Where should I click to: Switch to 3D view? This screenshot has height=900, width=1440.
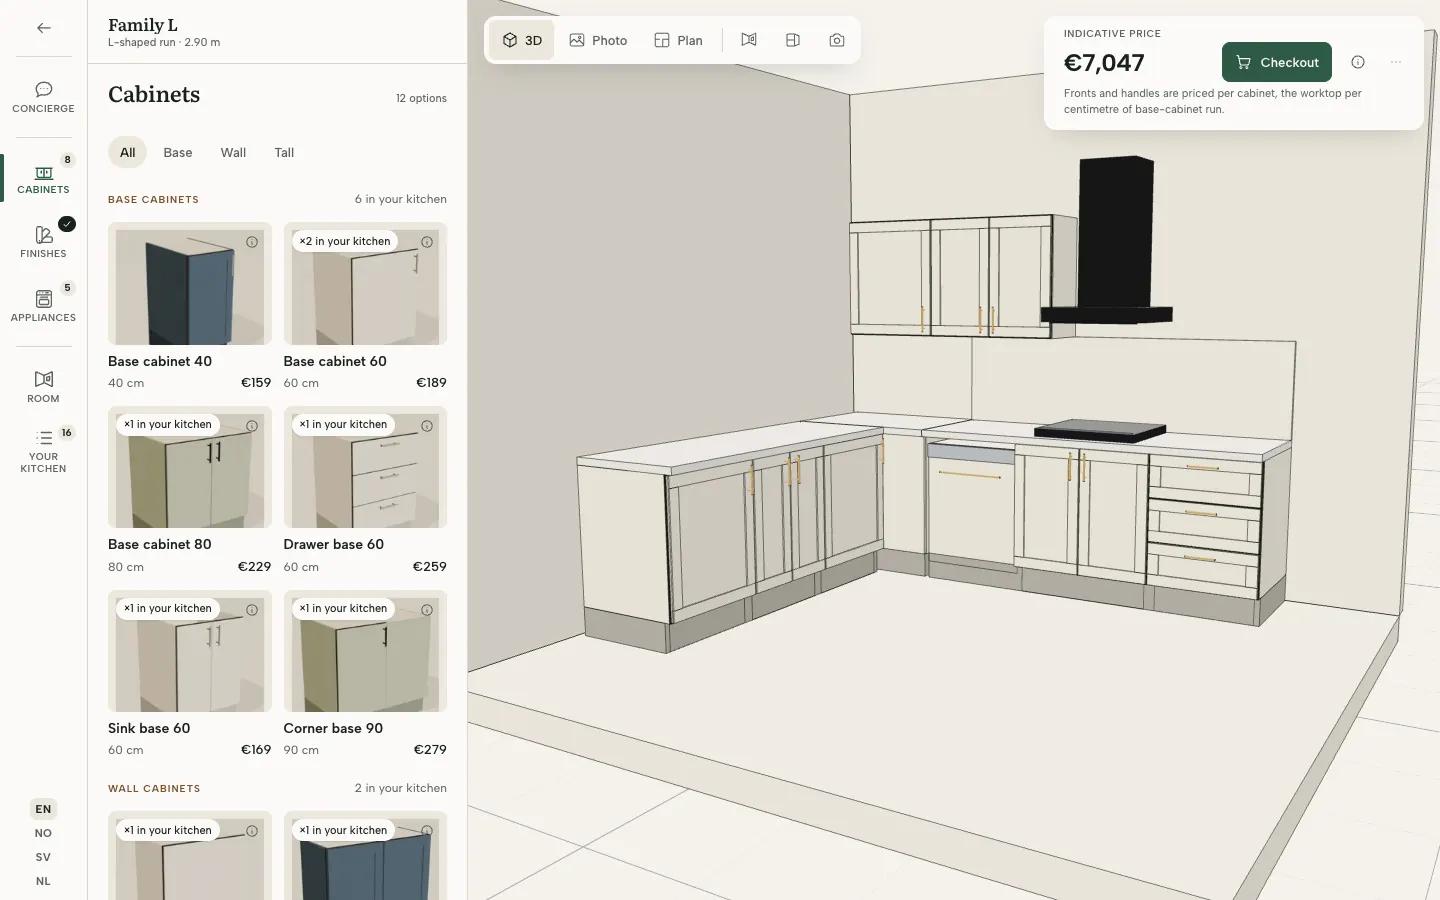tap(522, 40)
